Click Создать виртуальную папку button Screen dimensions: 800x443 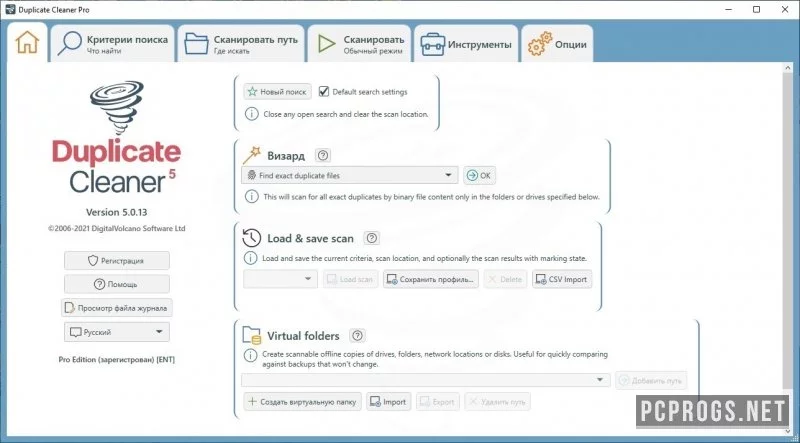pos(303,402)
